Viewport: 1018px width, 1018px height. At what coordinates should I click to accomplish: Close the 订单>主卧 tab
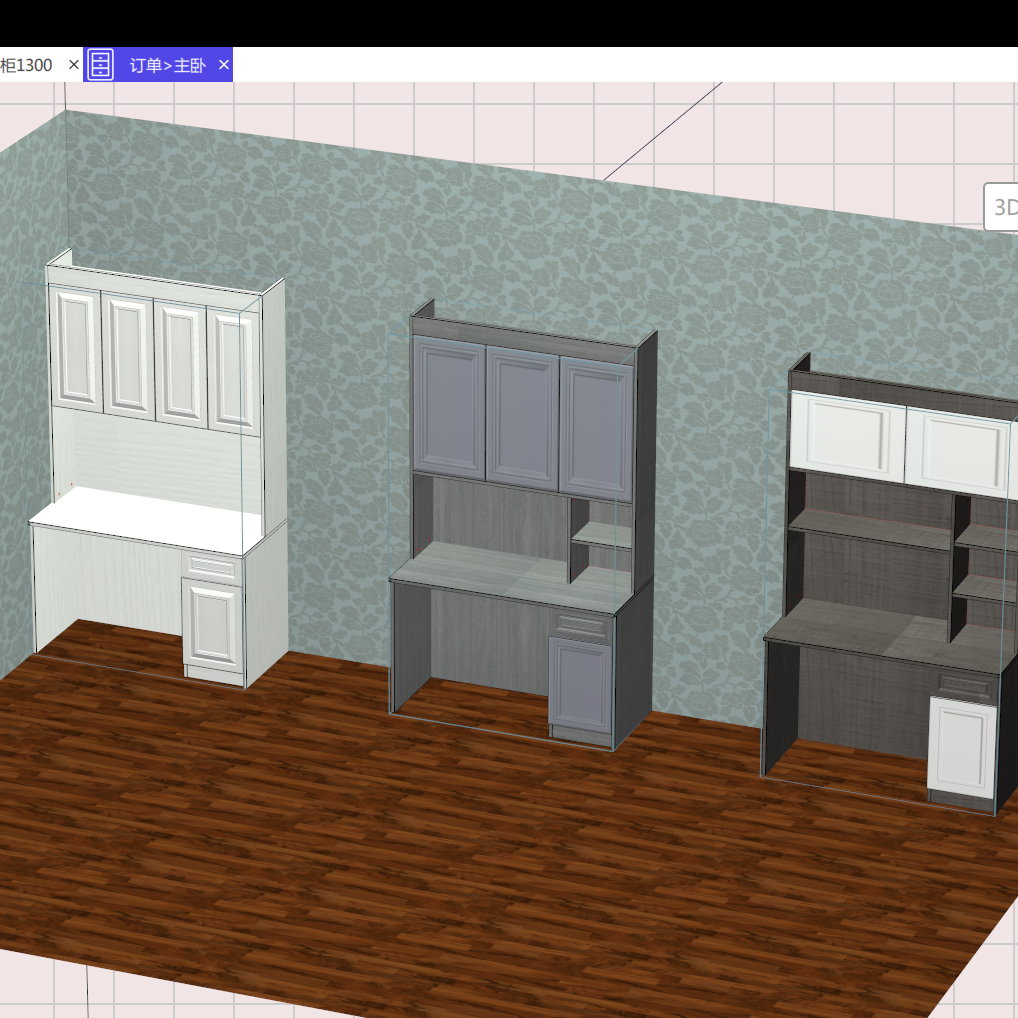pos(225,65)
